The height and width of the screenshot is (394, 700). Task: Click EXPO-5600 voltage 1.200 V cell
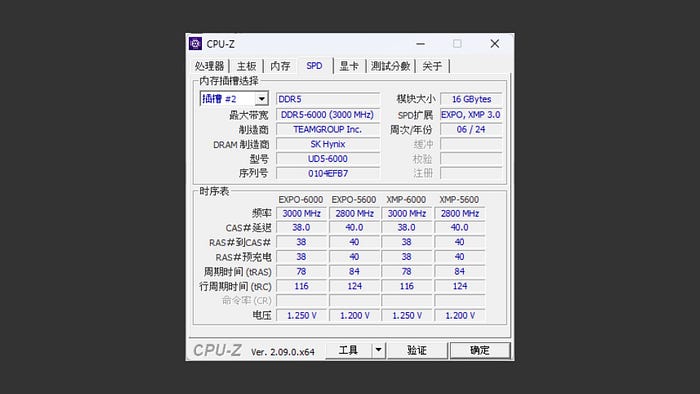coord(354,315)
